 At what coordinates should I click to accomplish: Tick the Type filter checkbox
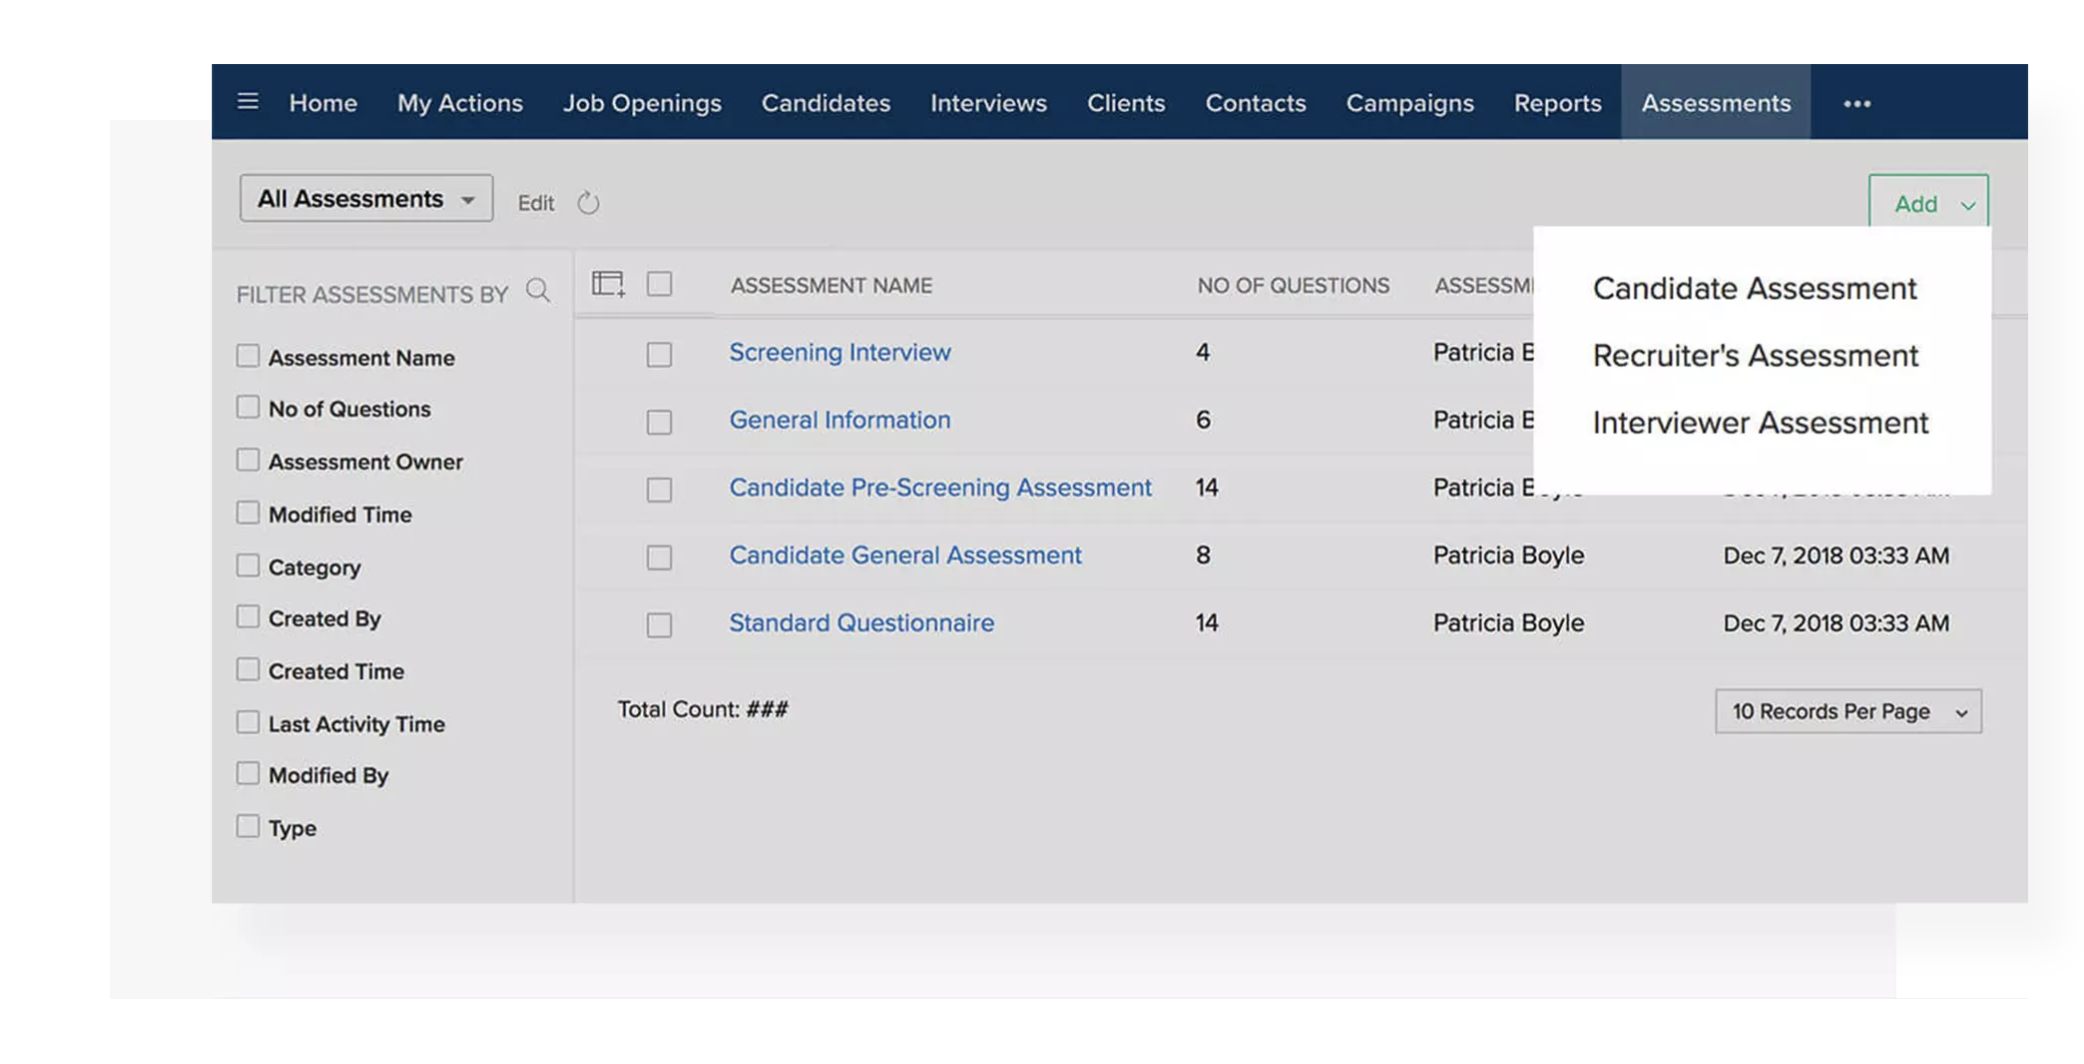tap(248, 826)
